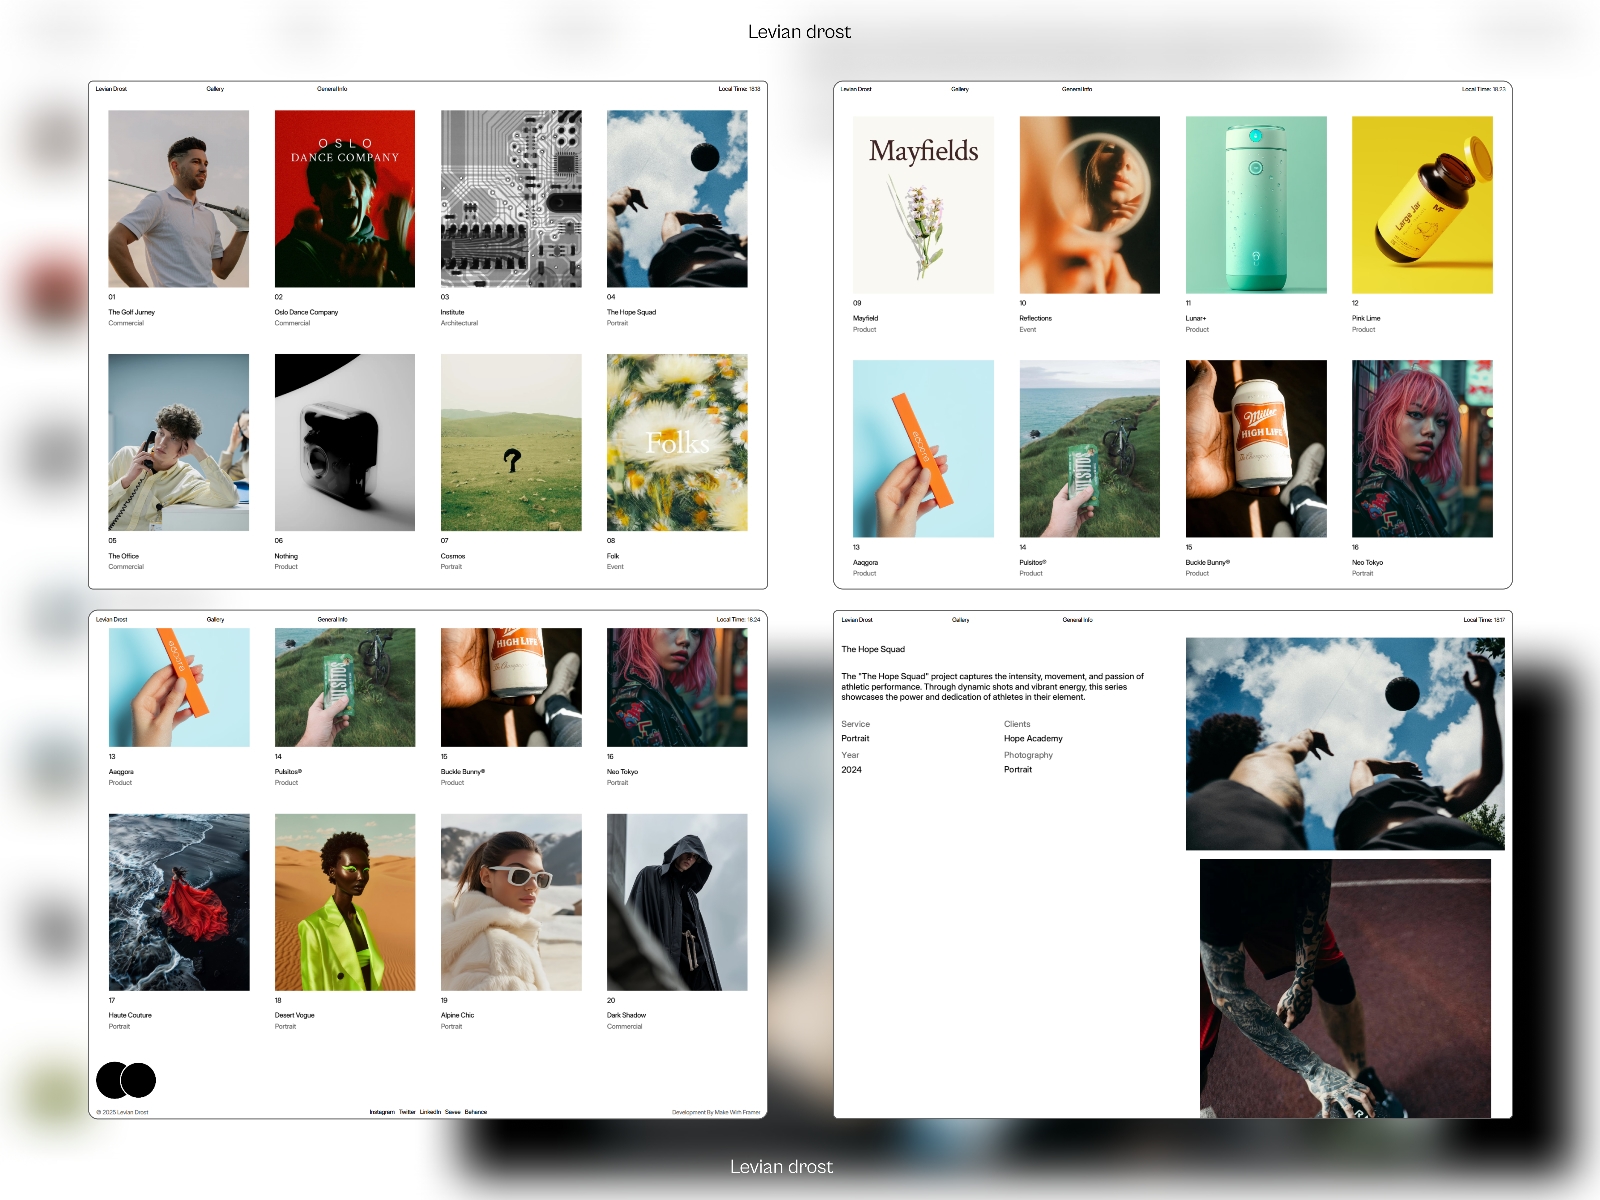Click the Pink Lime title under thumbnail 12
Viewport: 1600px width, 1200px height.
tap(1366, 318)
